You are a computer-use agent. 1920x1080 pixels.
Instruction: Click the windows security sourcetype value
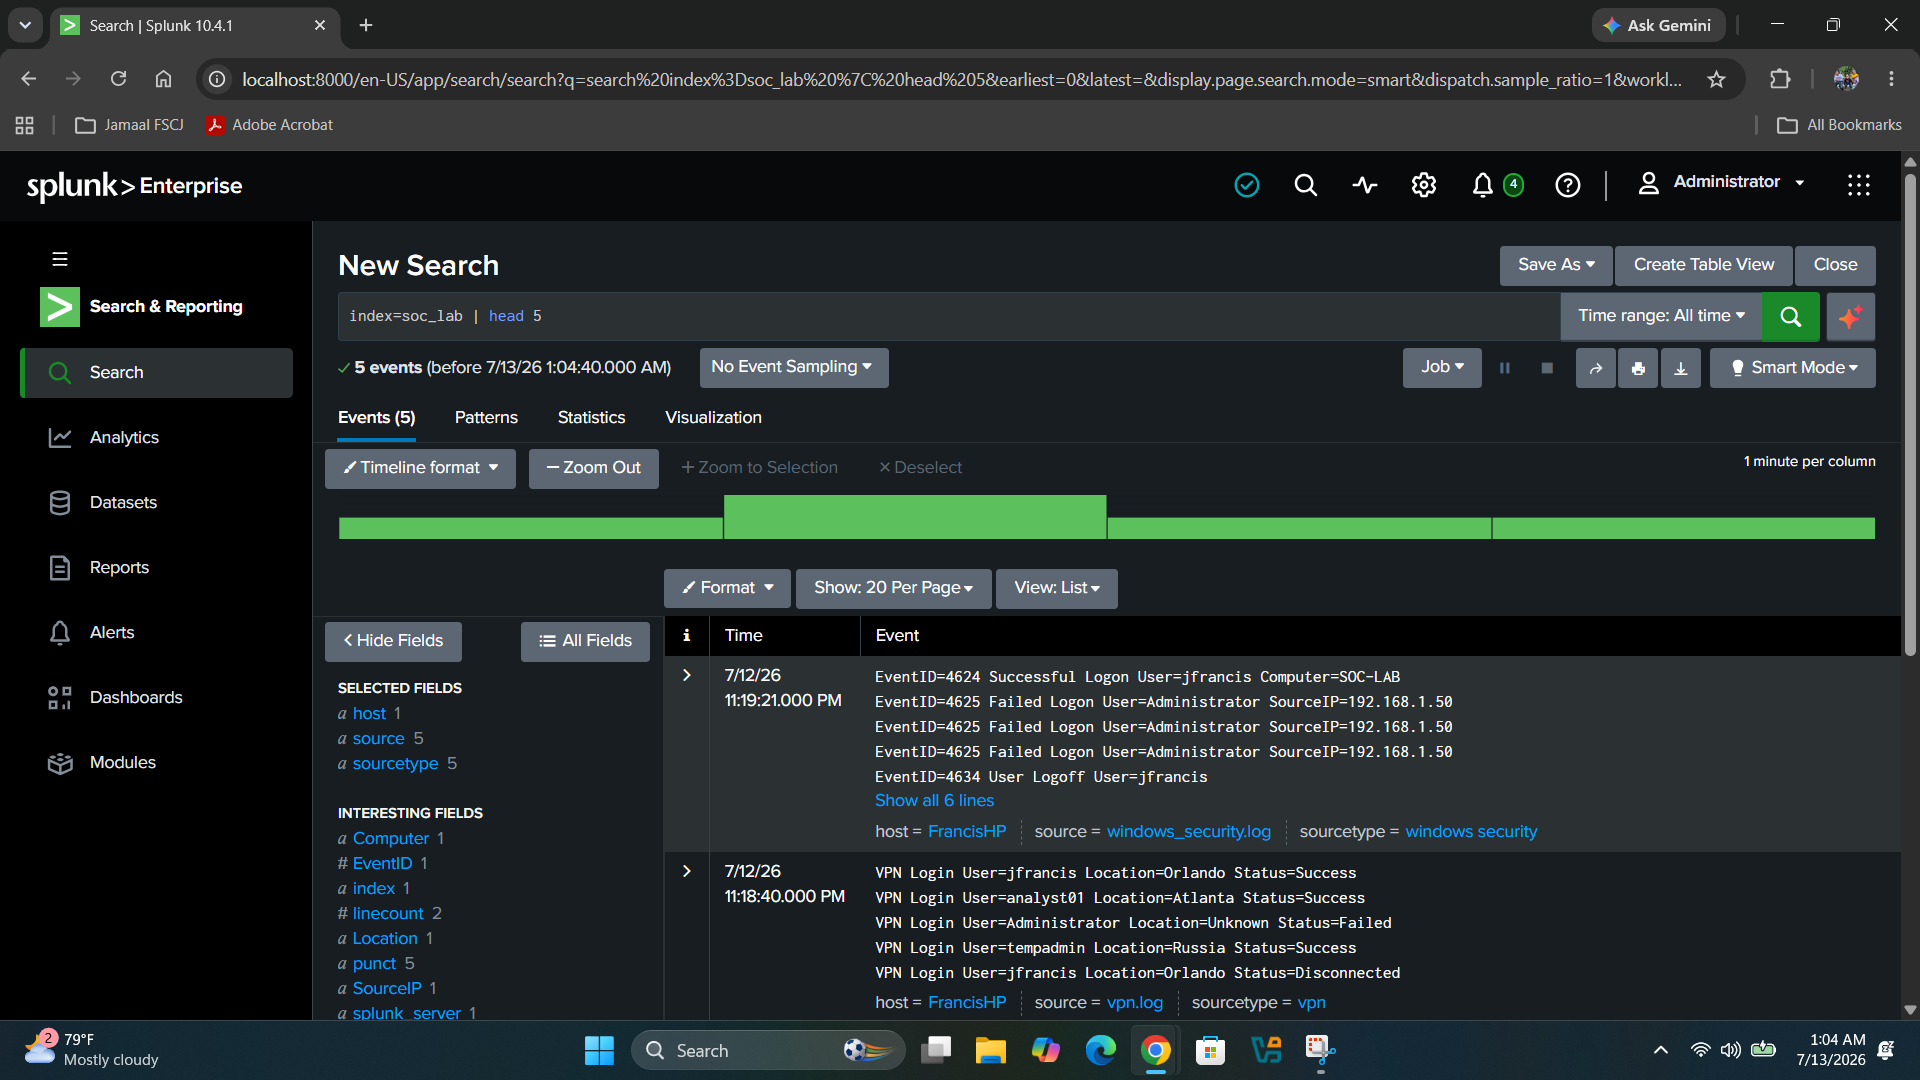[1471, 832]
